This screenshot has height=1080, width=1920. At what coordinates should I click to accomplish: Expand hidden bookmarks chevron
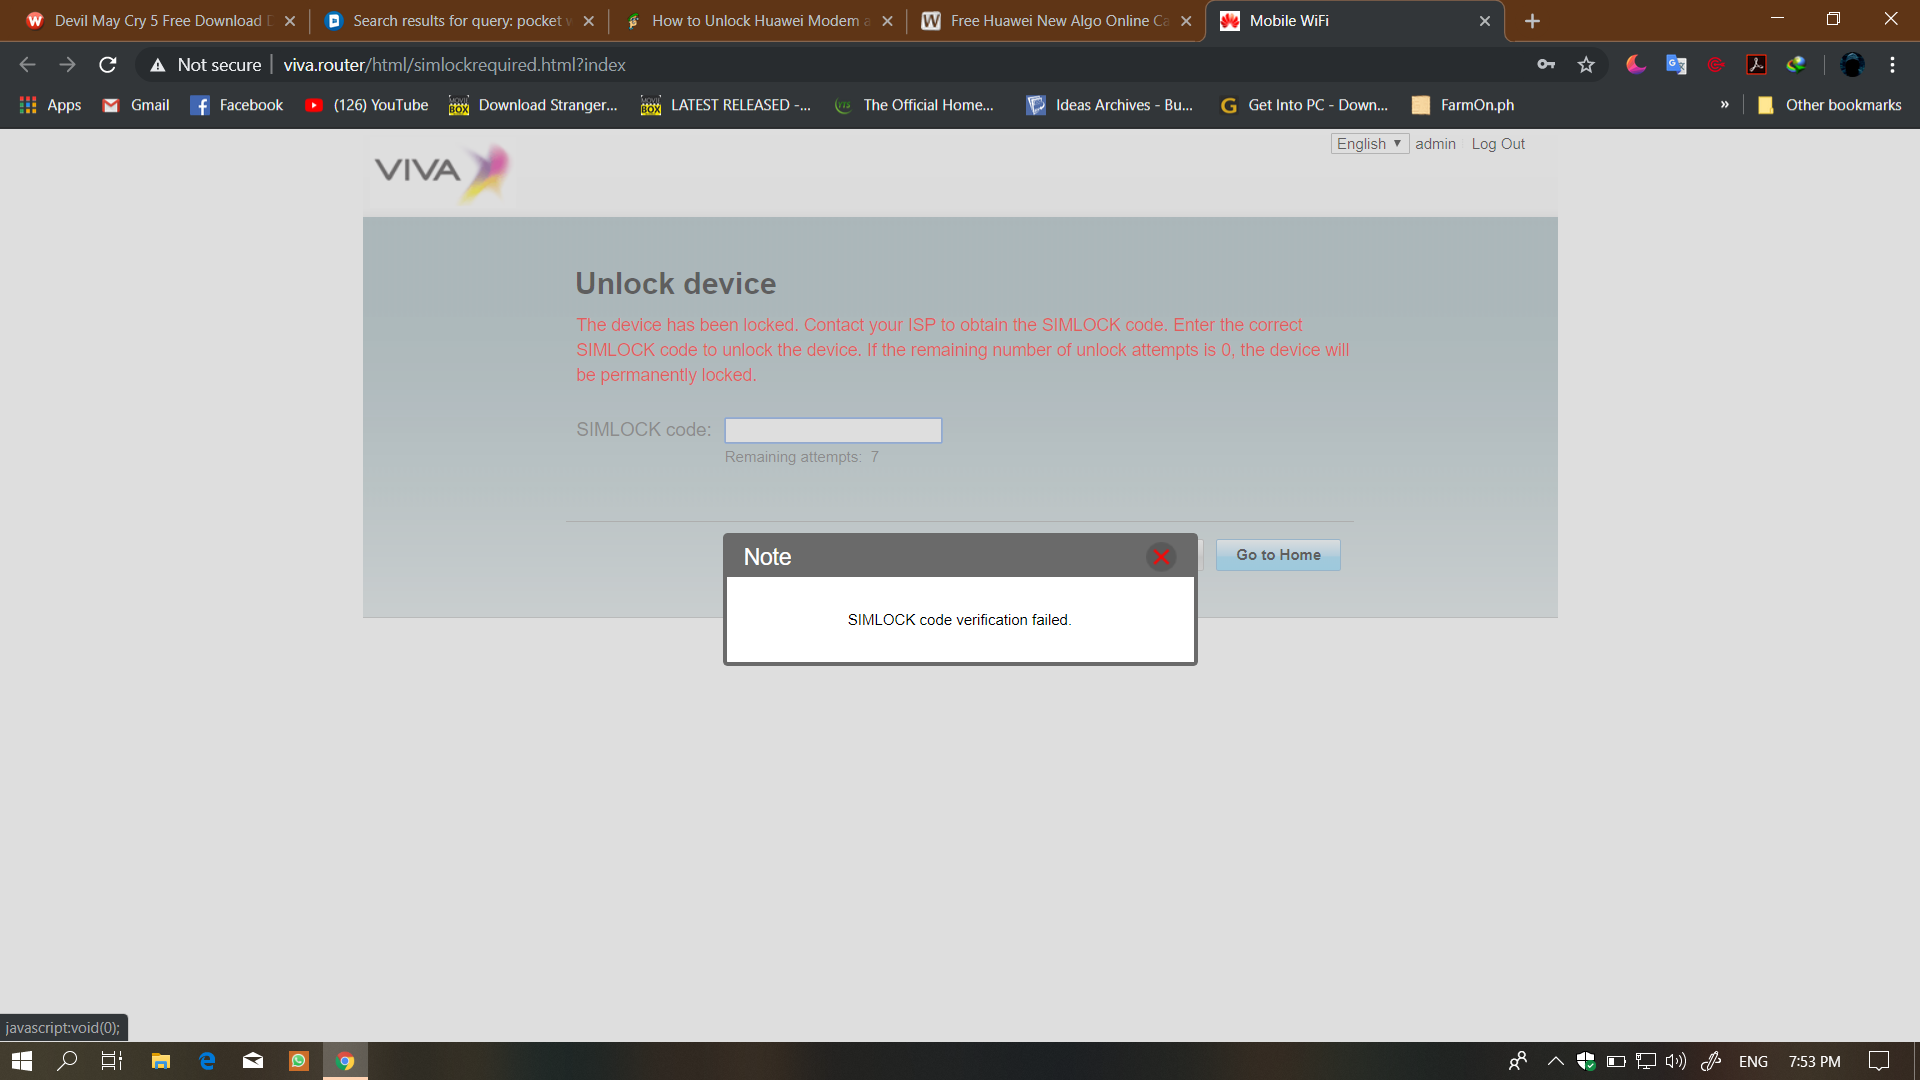click(1724, 105)
